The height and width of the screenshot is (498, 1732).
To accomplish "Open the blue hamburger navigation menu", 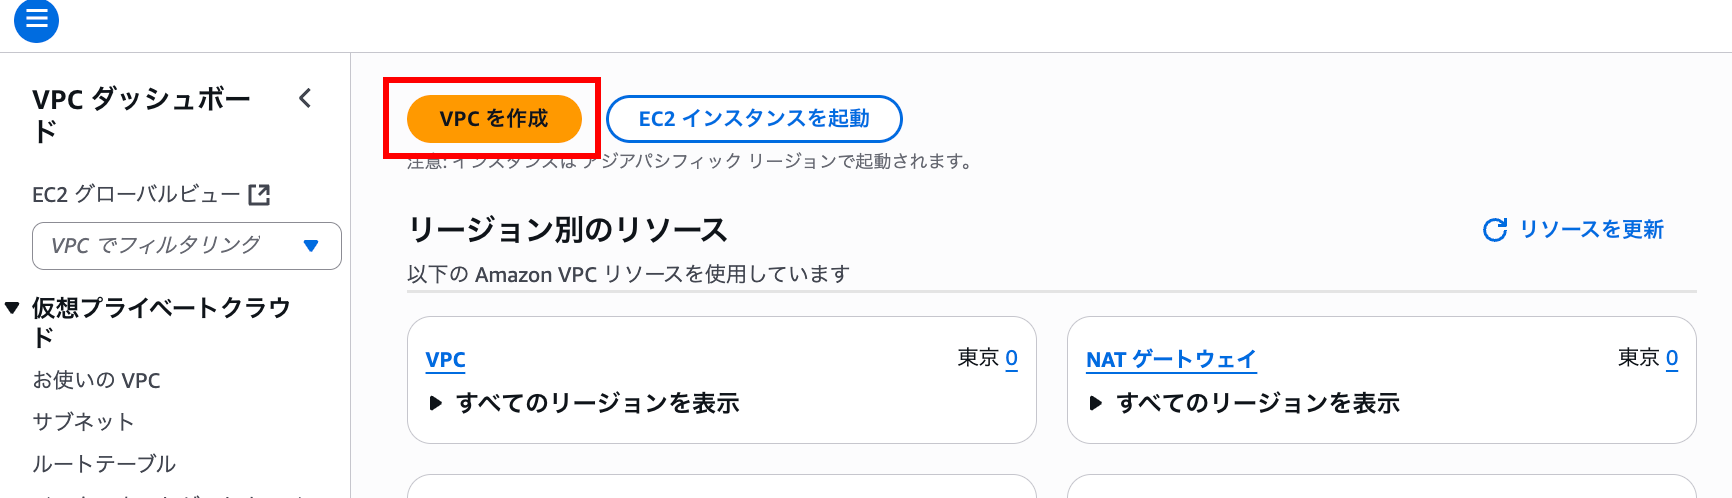I will tap(36, 19).
